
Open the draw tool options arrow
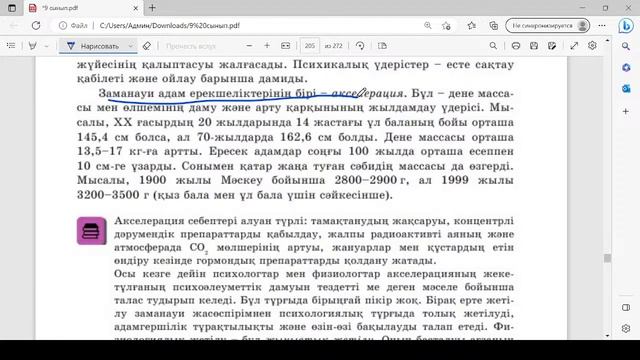[x=131, y=46]
